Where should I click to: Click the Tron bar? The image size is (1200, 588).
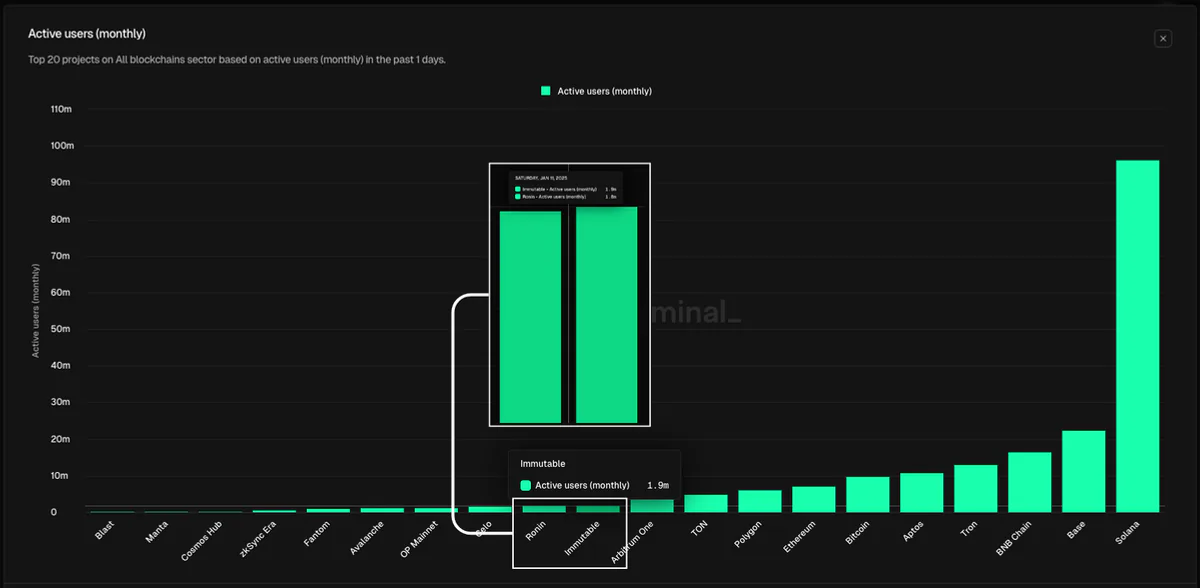[975, 488]
